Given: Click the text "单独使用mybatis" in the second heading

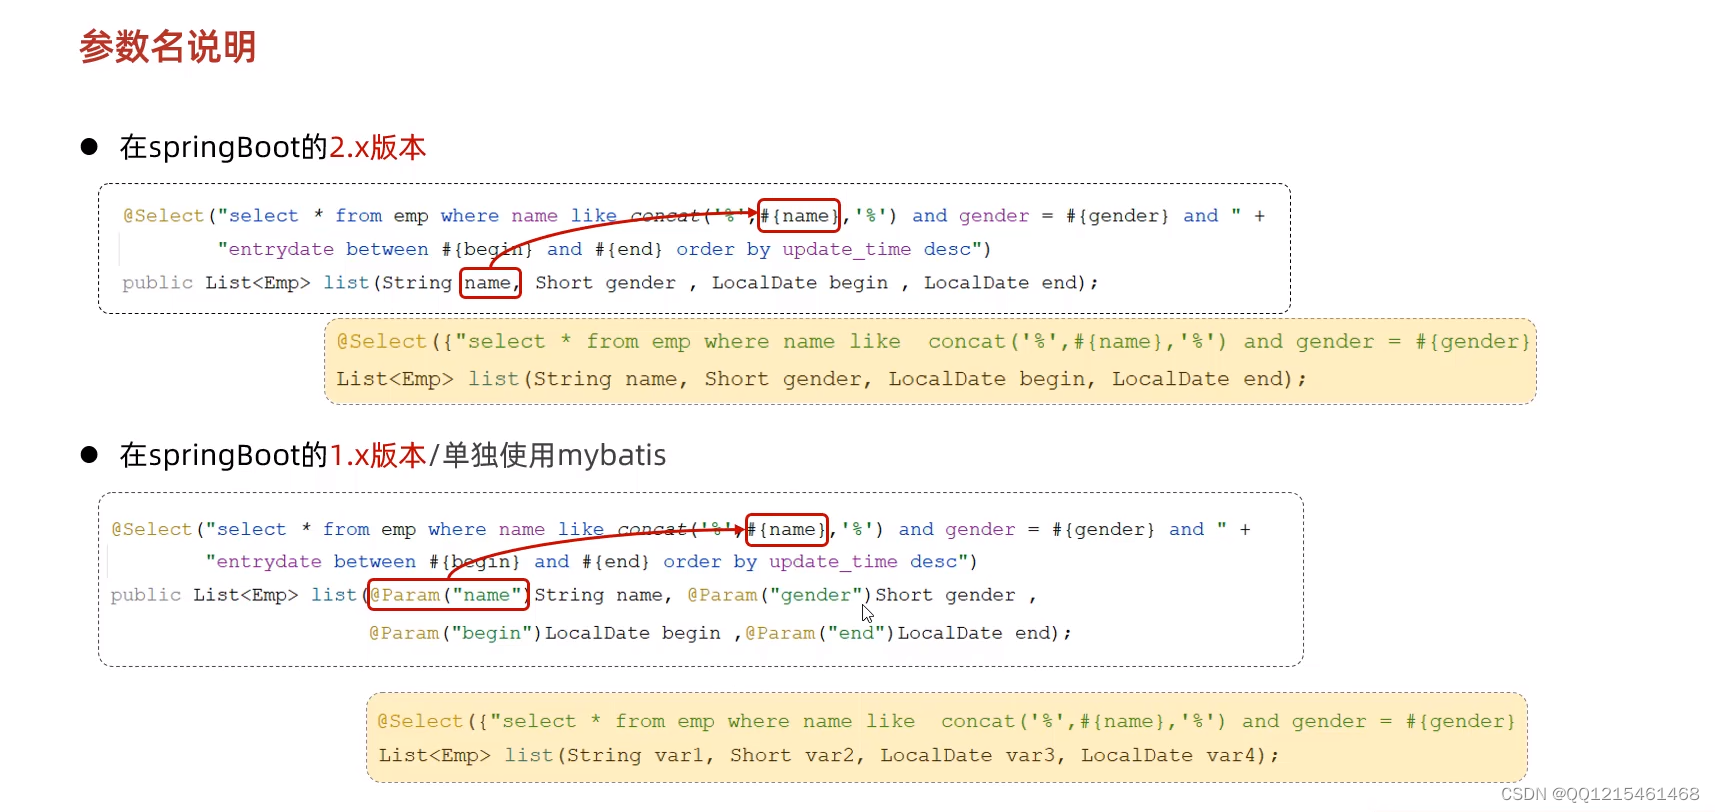Looking at the screenshot, I should click(x=554, y=456).
